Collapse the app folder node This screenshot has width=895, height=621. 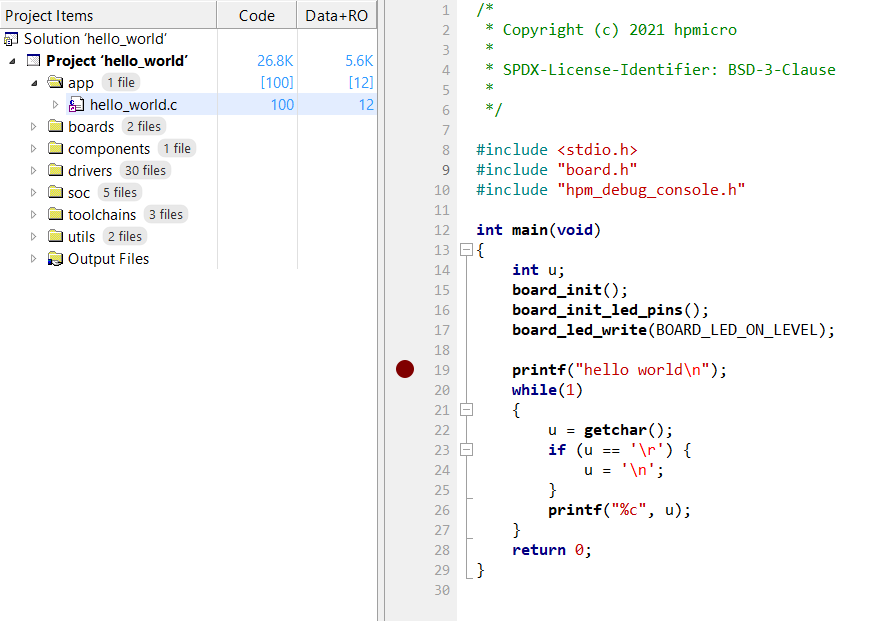[34, 83]
